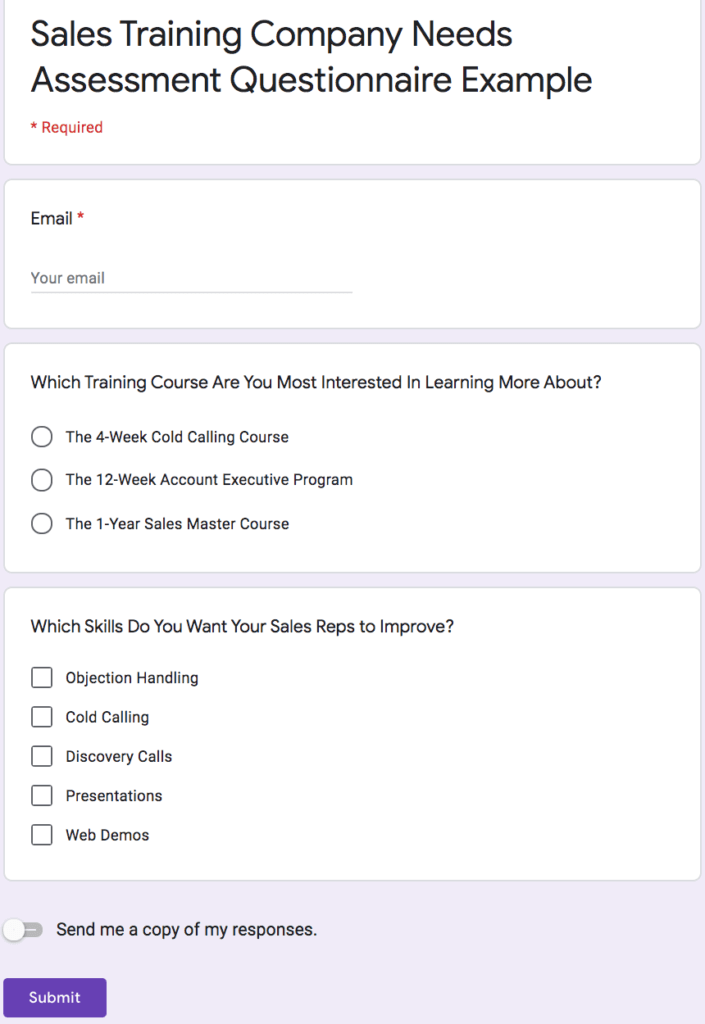Click the Send me a copy label text

pos(187,930)
